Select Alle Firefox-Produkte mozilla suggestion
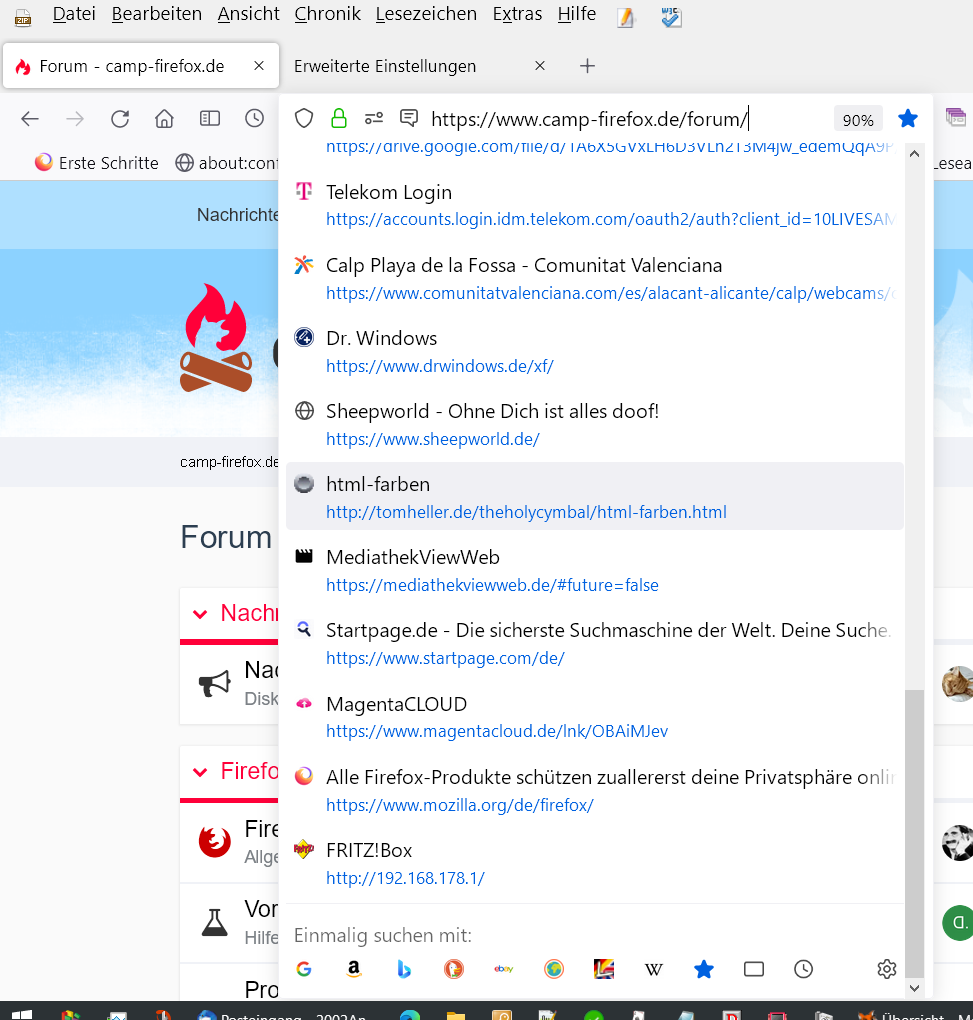The height and width of the screenshot is (1020, 973). (x=595, y=790)
